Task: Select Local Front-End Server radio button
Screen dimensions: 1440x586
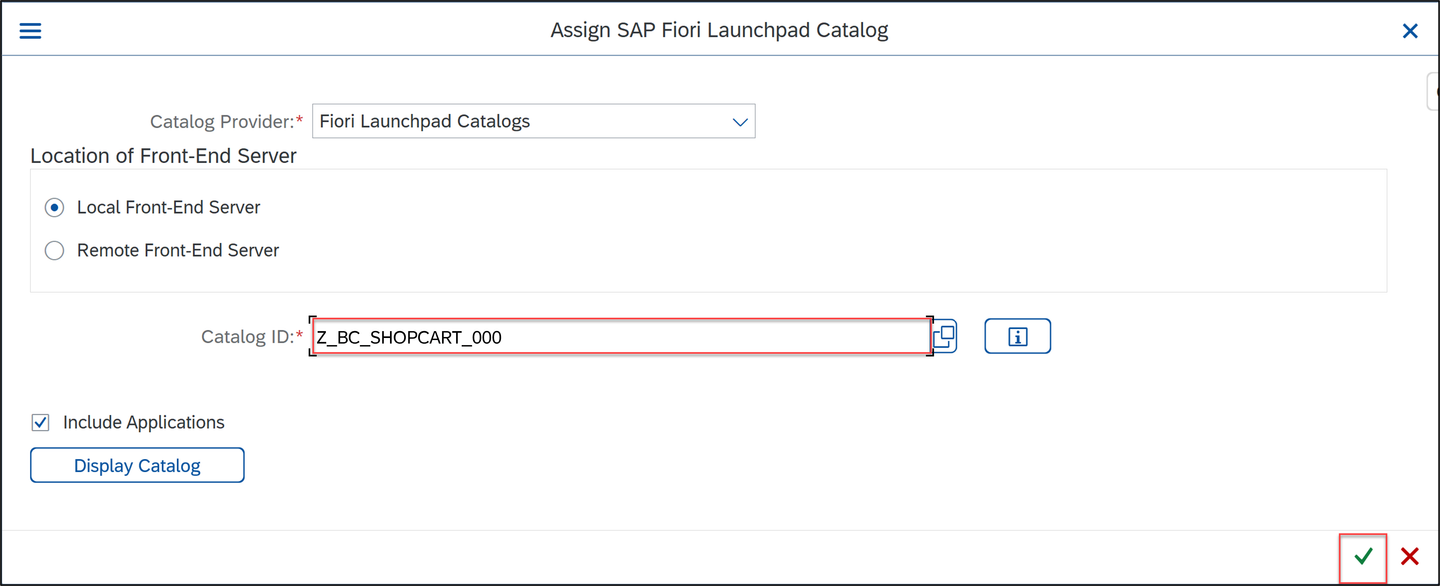Action: [x=55, y=208]
